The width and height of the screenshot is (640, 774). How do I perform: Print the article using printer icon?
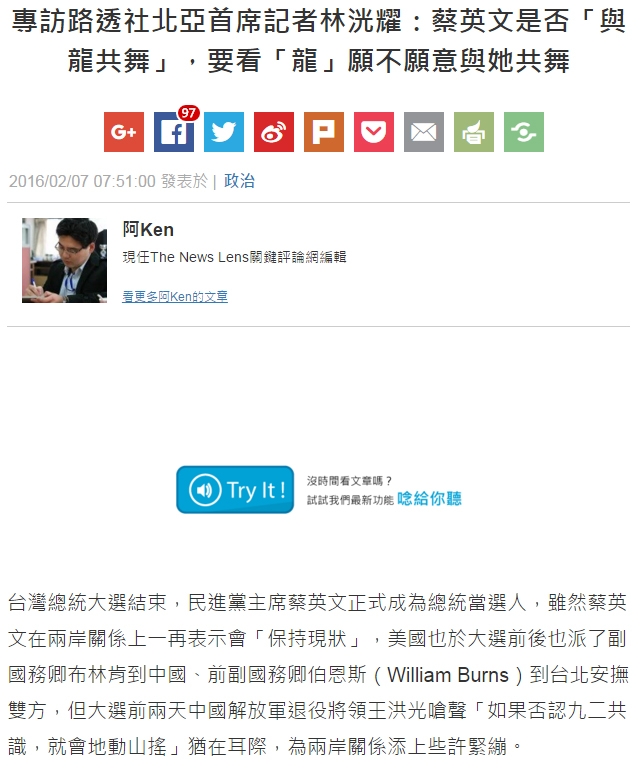coord(474,132)
